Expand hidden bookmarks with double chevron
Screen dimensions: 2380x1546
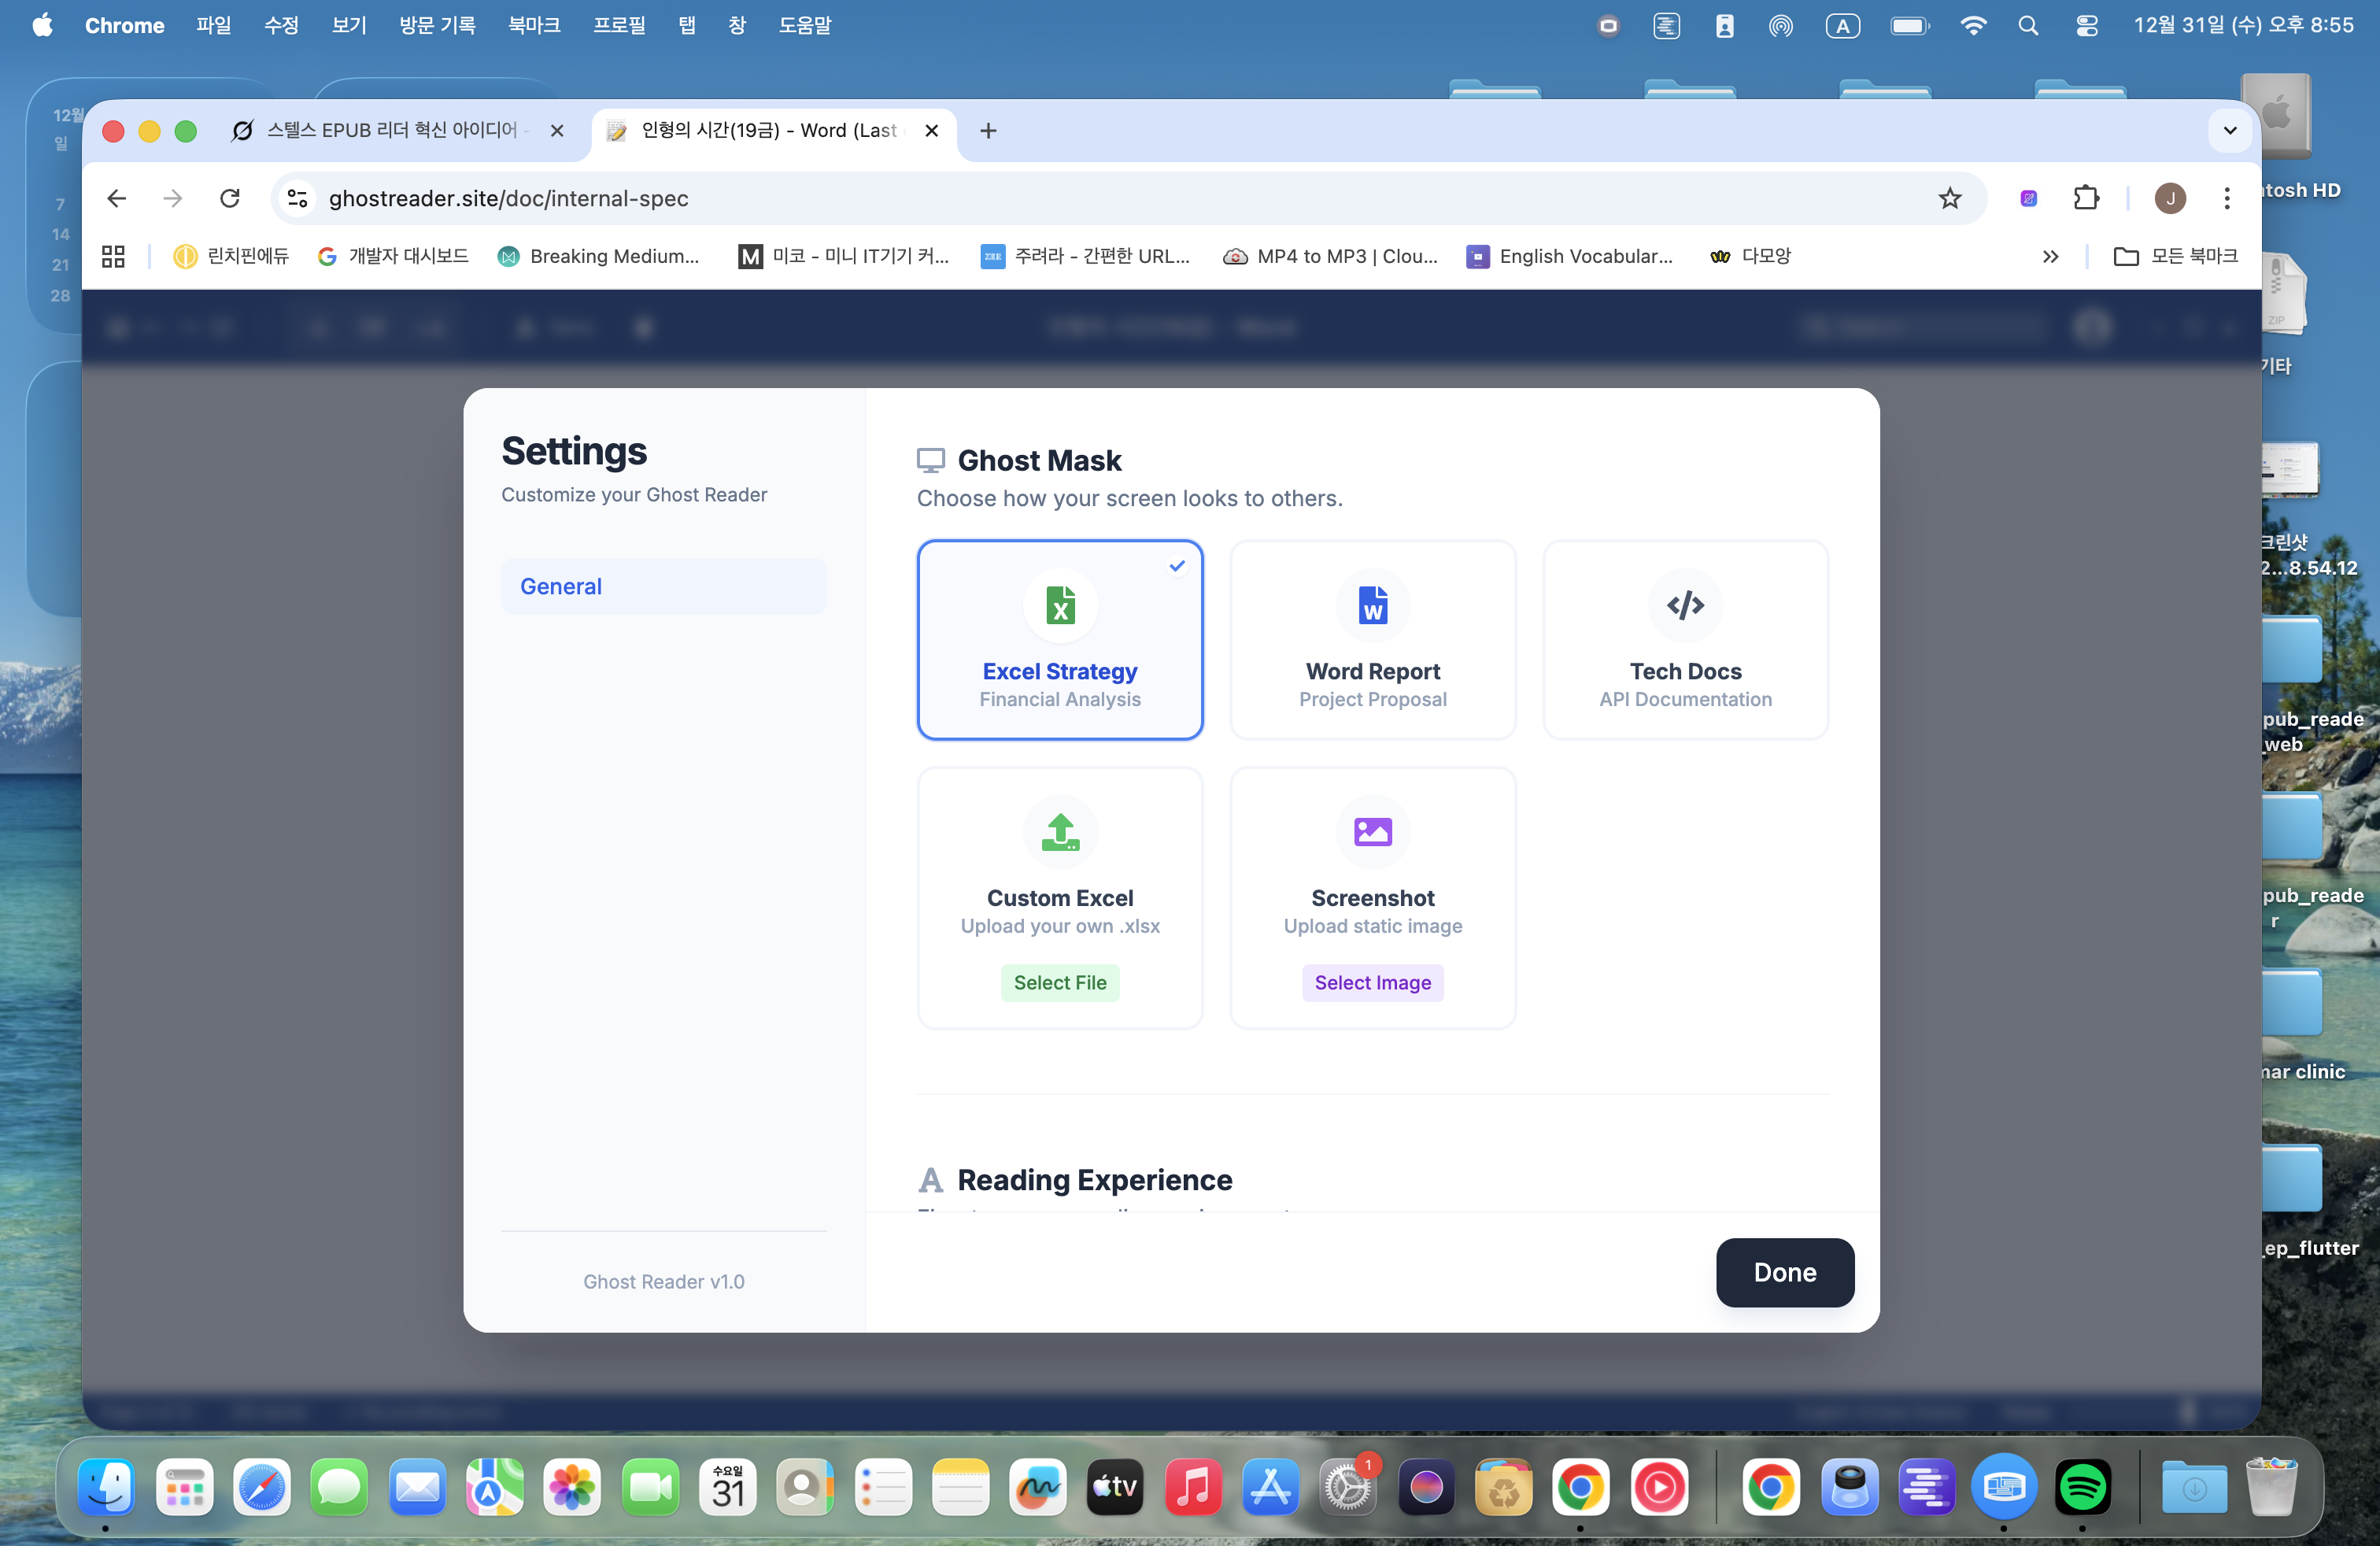click(2050, 257)
